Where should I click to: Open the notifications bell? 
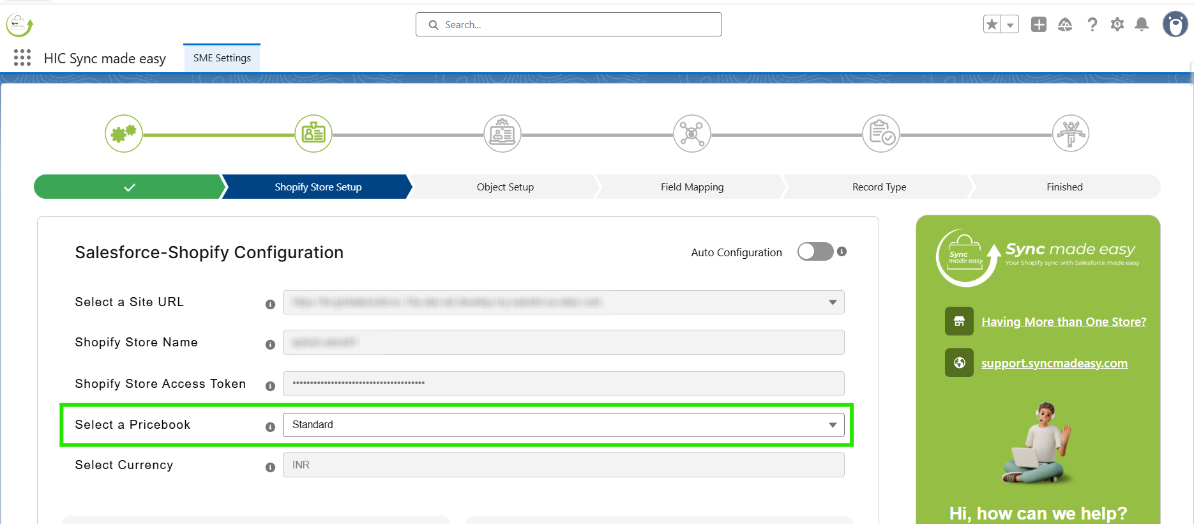(1141, 24)
